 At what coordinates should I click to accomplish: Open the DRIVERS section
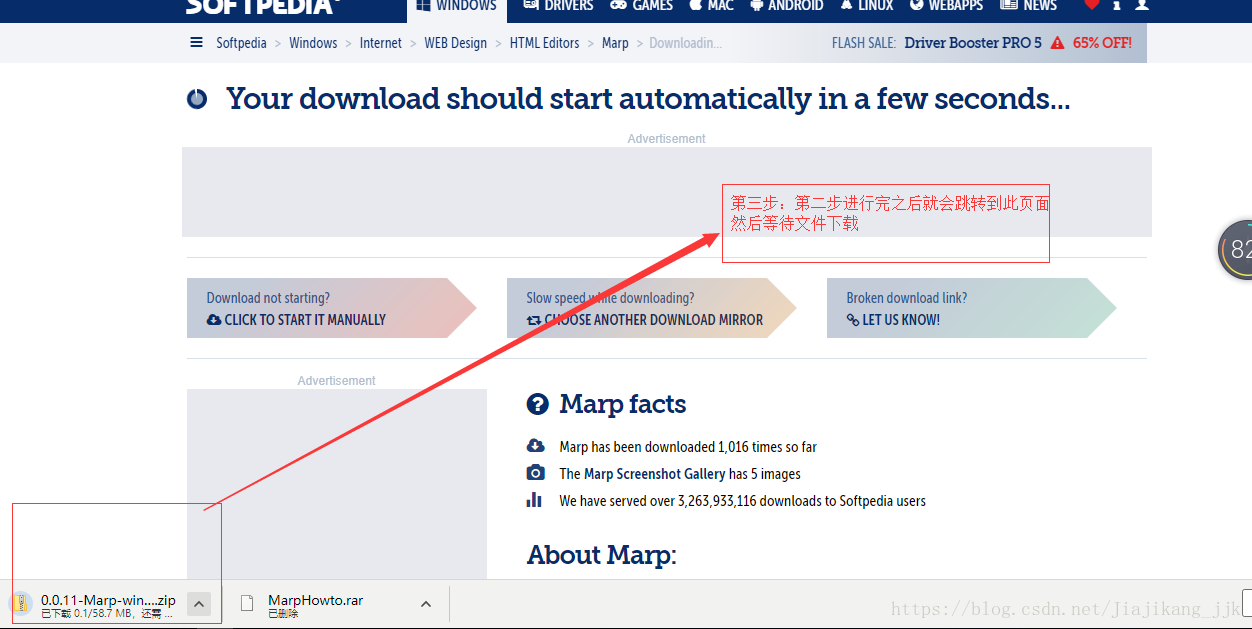558,6
